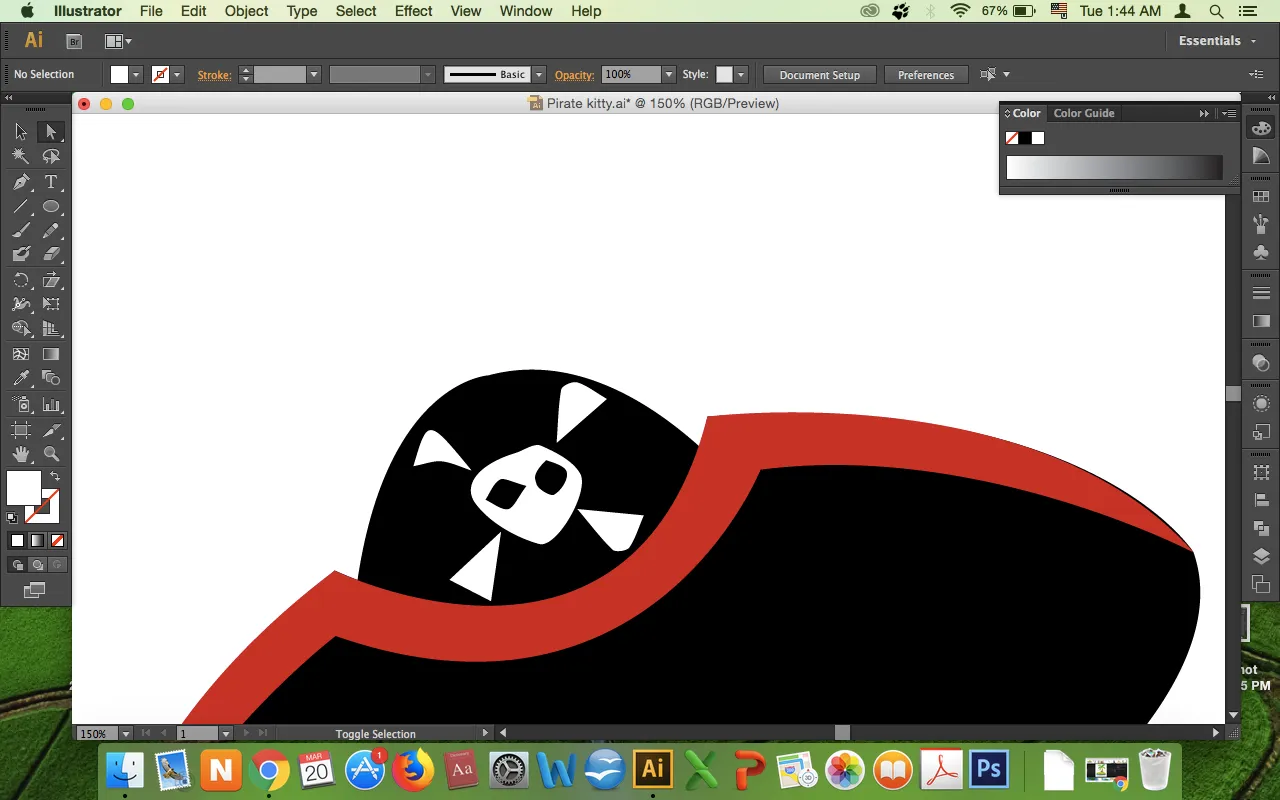Screen dimensions: 1280x800
Task: Activate the Fill box in toolbox
Action: tap(23, 488)
